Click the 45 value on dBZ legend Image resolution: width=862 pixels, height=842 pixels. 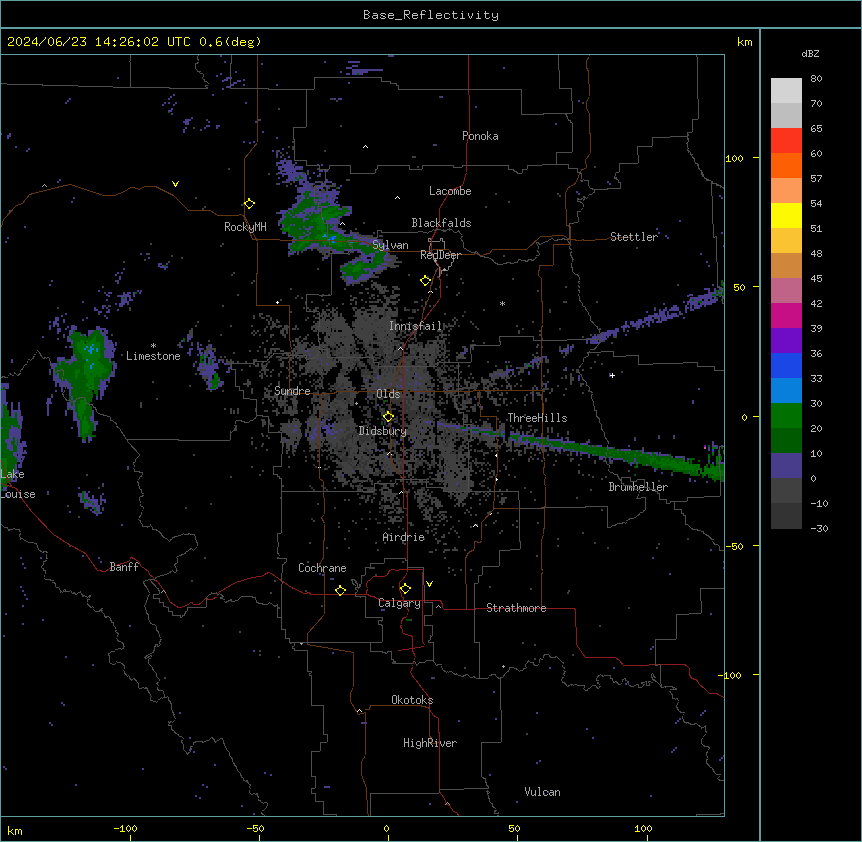click(816, 279)
